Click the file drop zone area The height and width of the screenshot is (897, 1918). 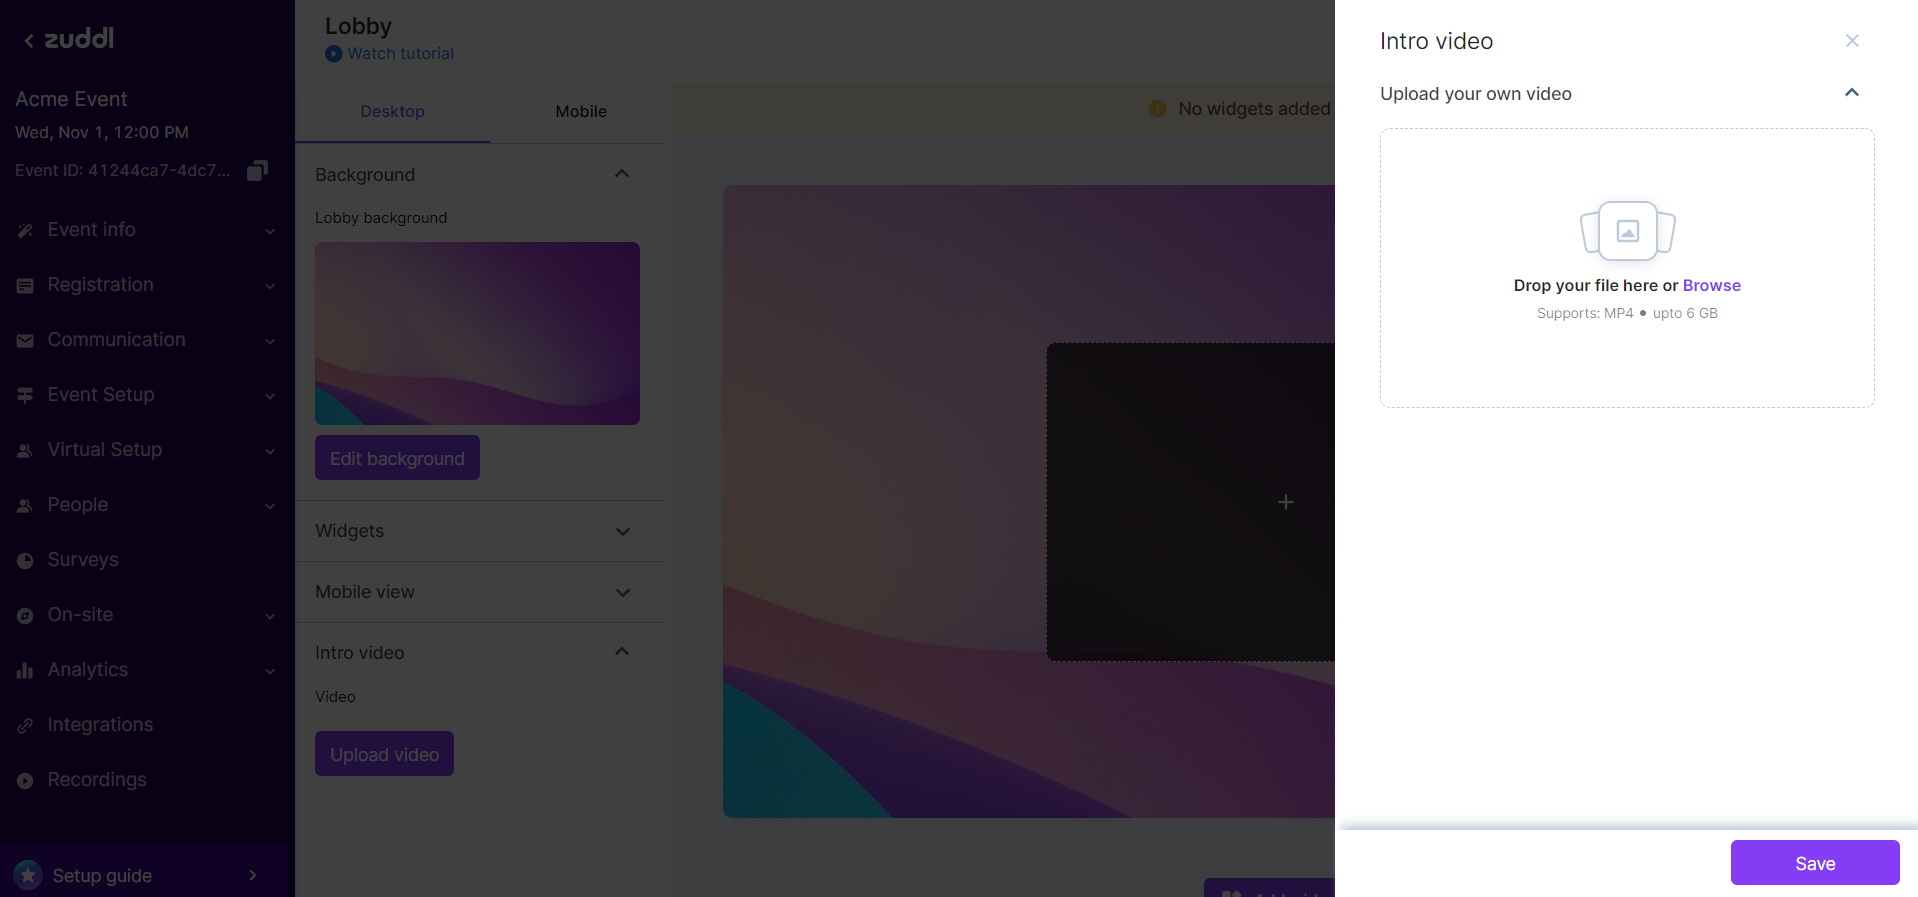coord(1627,268)
